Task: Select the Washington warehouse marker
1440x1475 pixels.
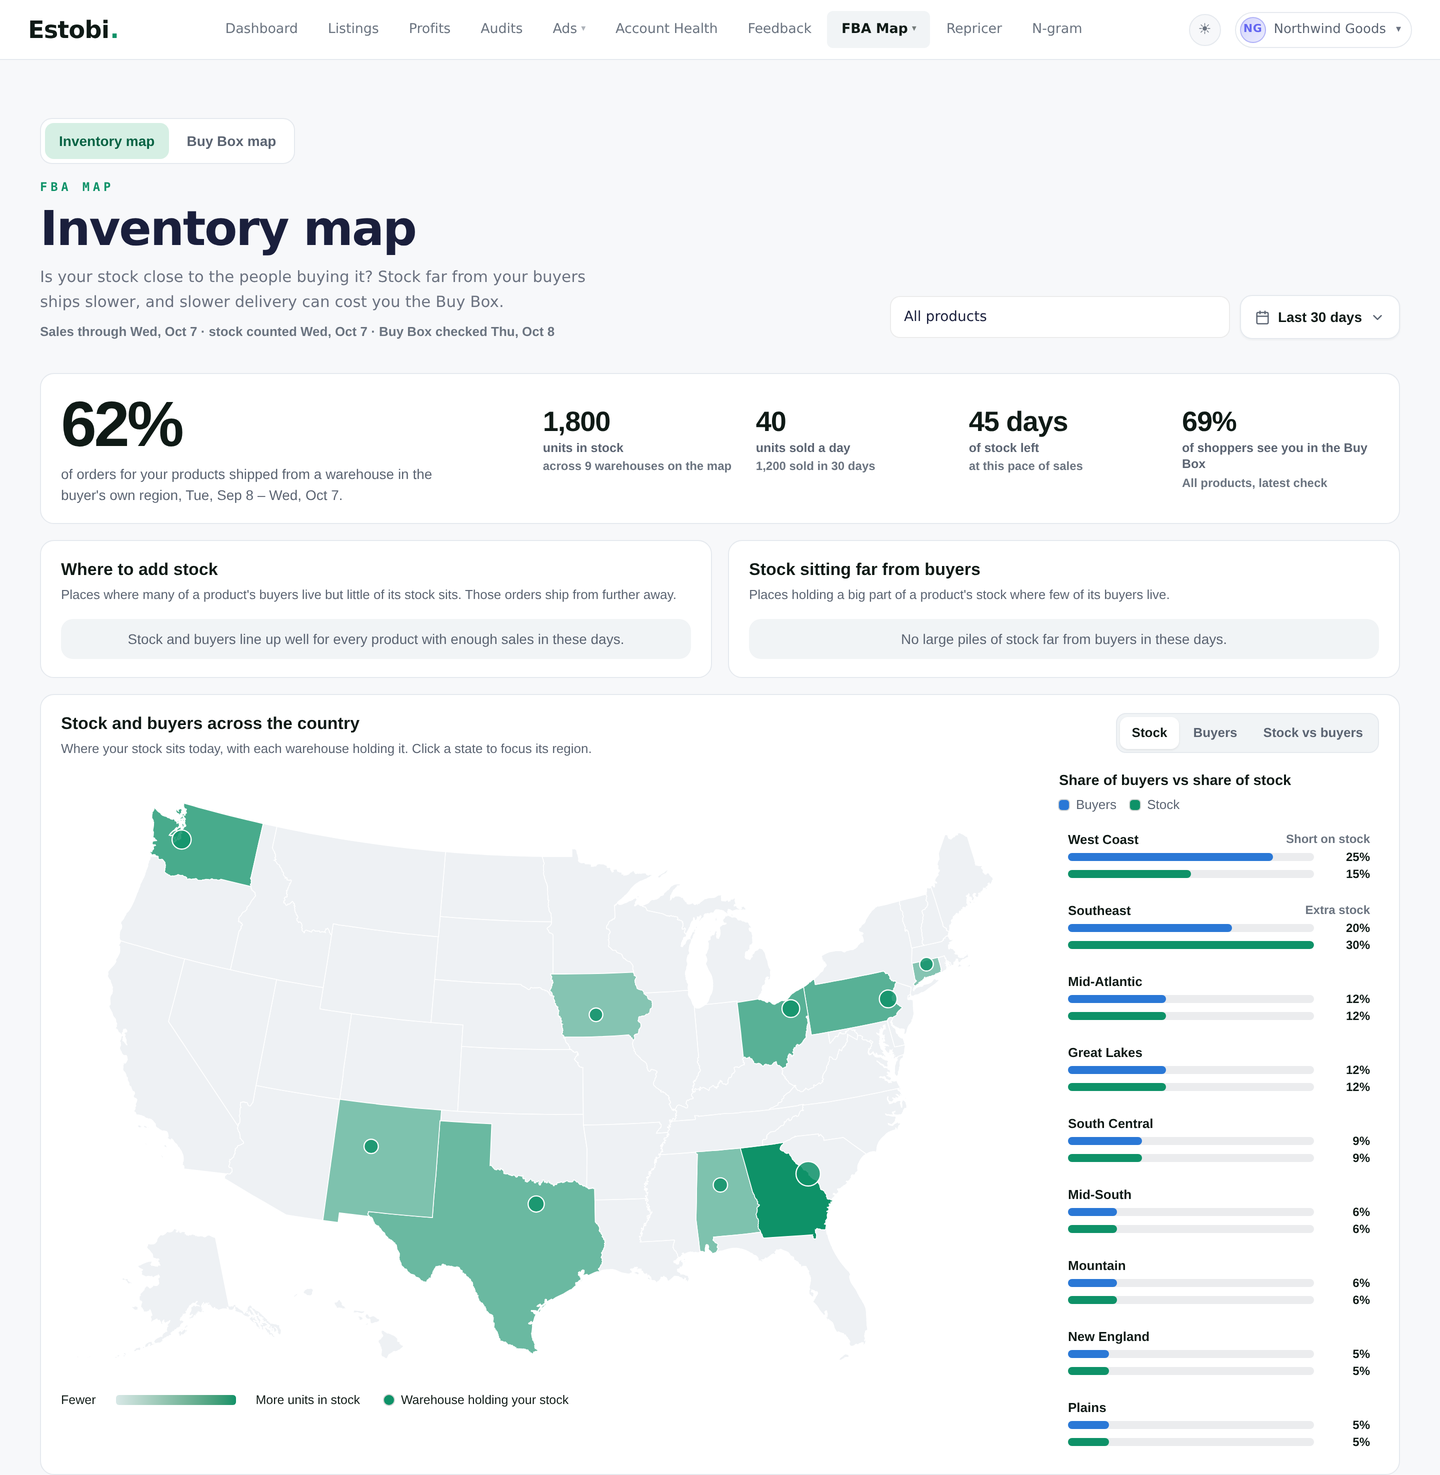Action: (181, 840)
